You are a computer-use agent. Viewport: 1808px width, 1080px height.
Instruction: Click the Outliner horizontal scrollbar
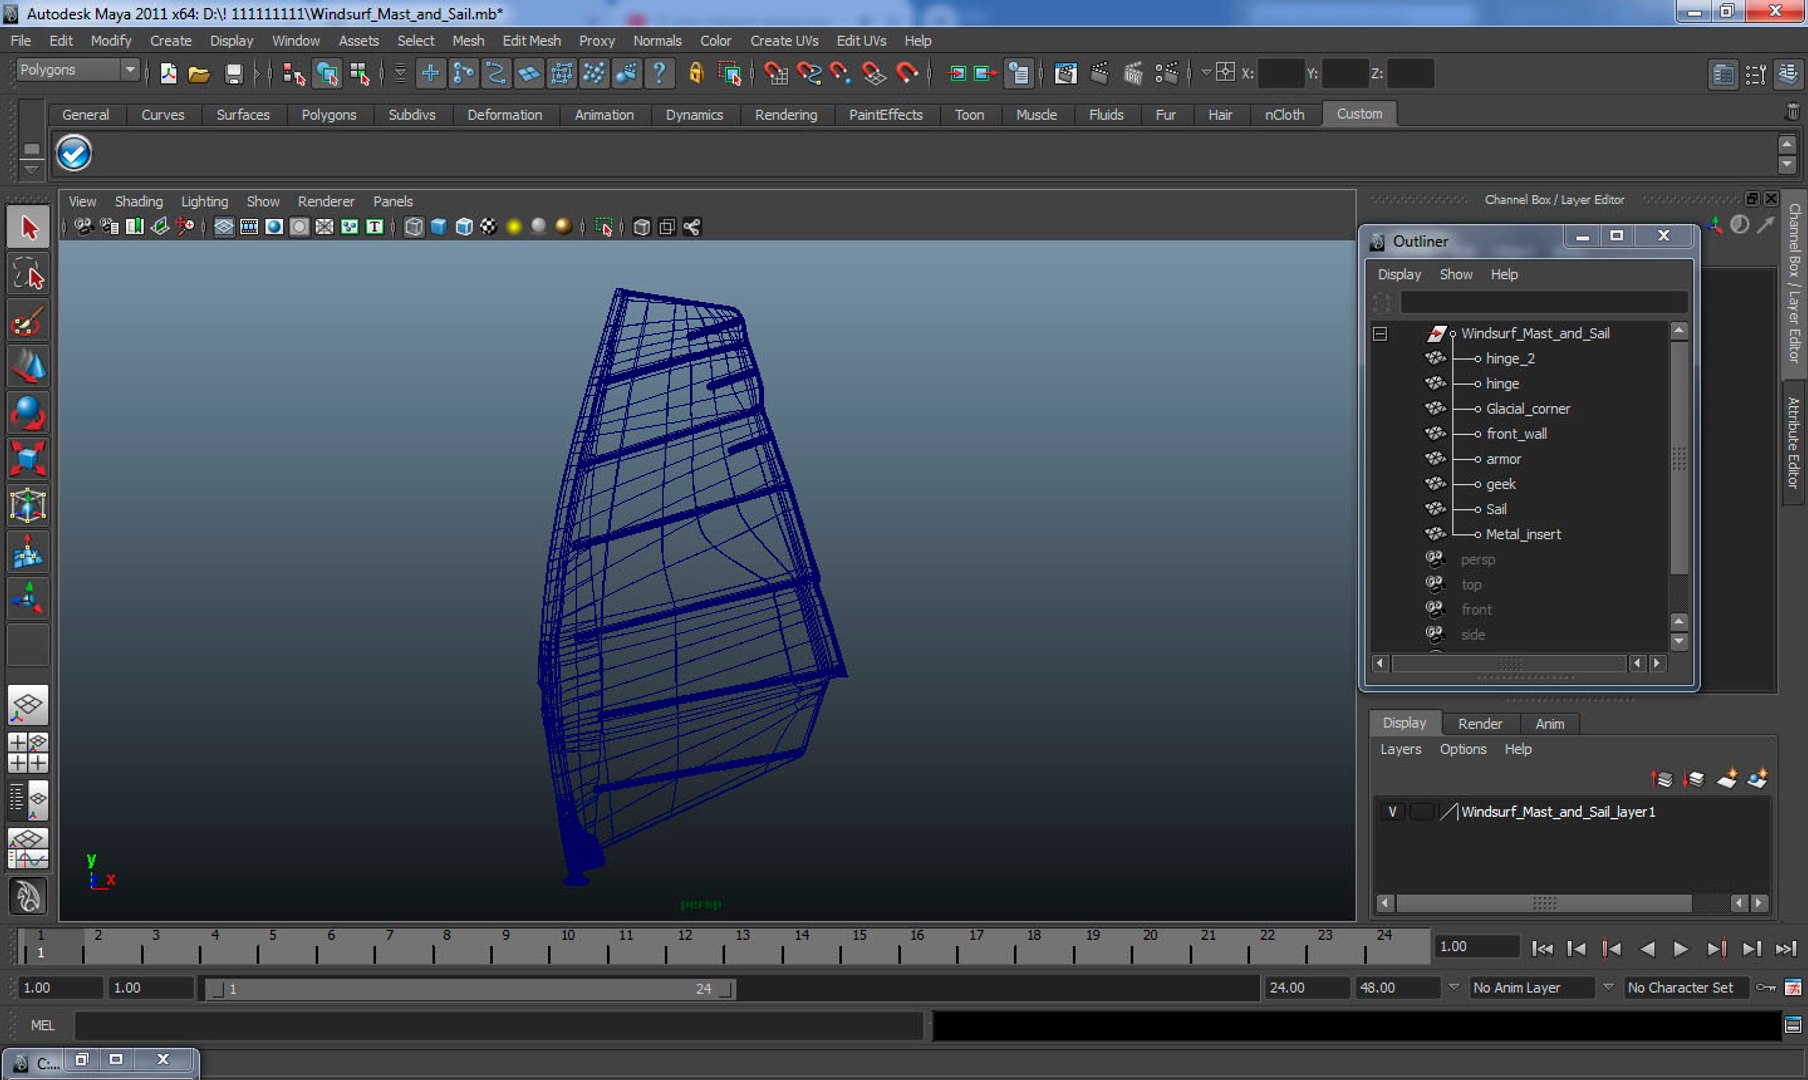pyautogui.click(x=1509, y=663)
